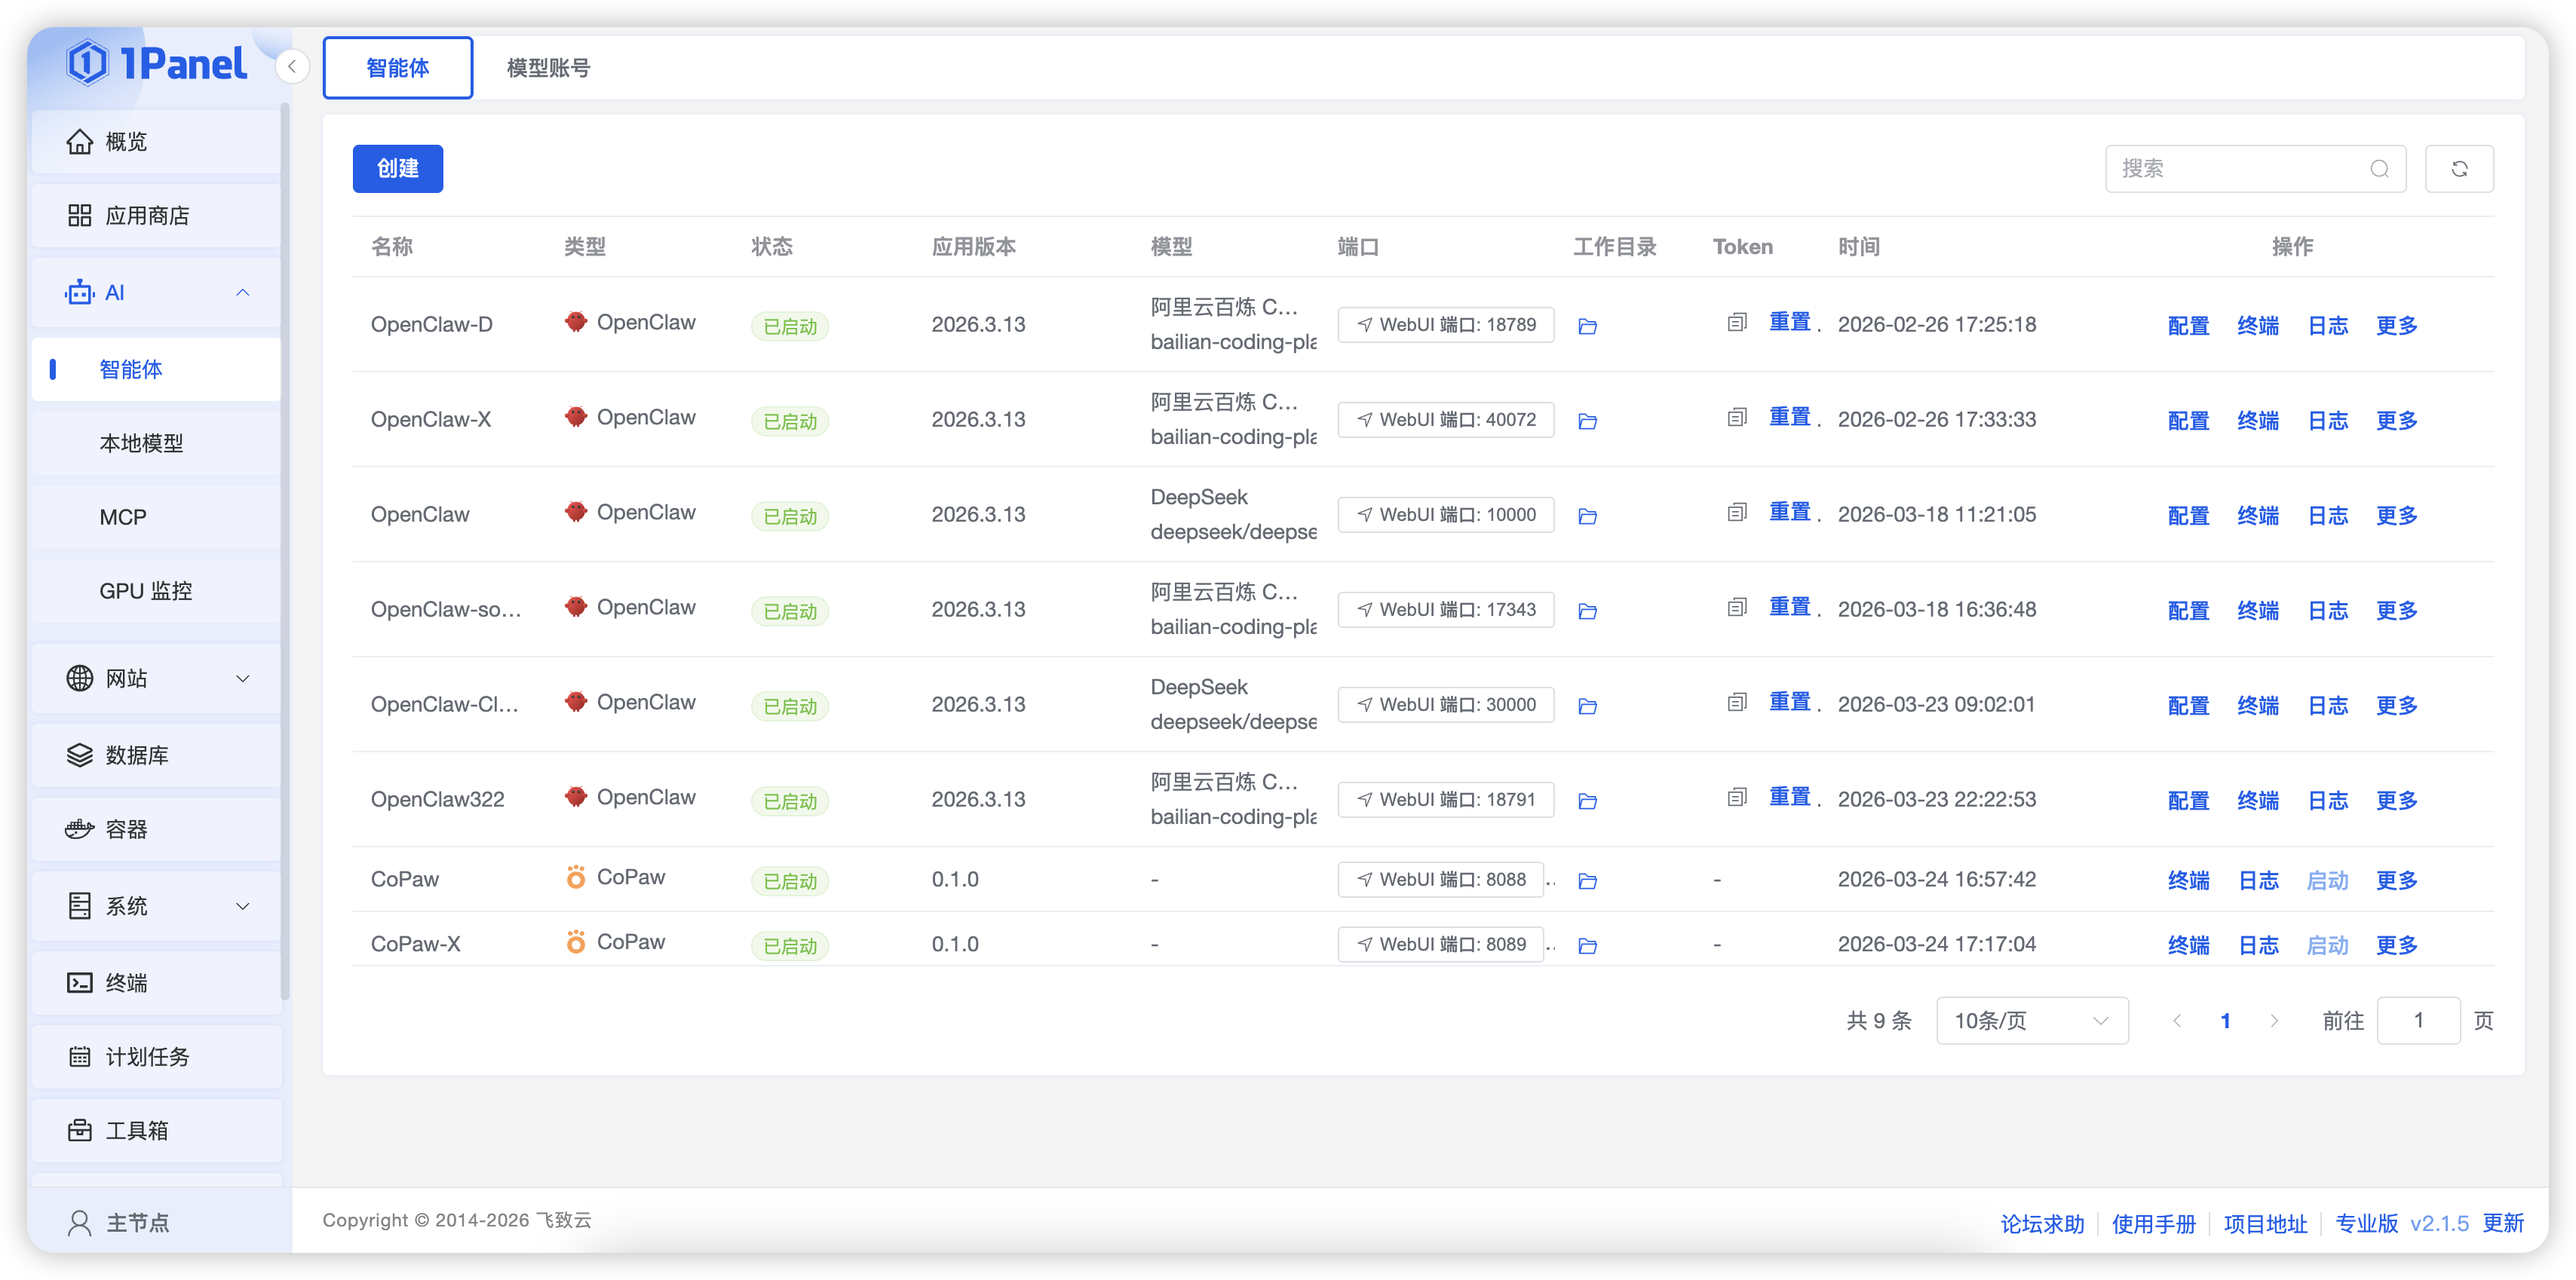Viewport: 2576px width, 1280px height.
Task: Open the 容器 containers sidebar item
Action: tap(127, 830)
